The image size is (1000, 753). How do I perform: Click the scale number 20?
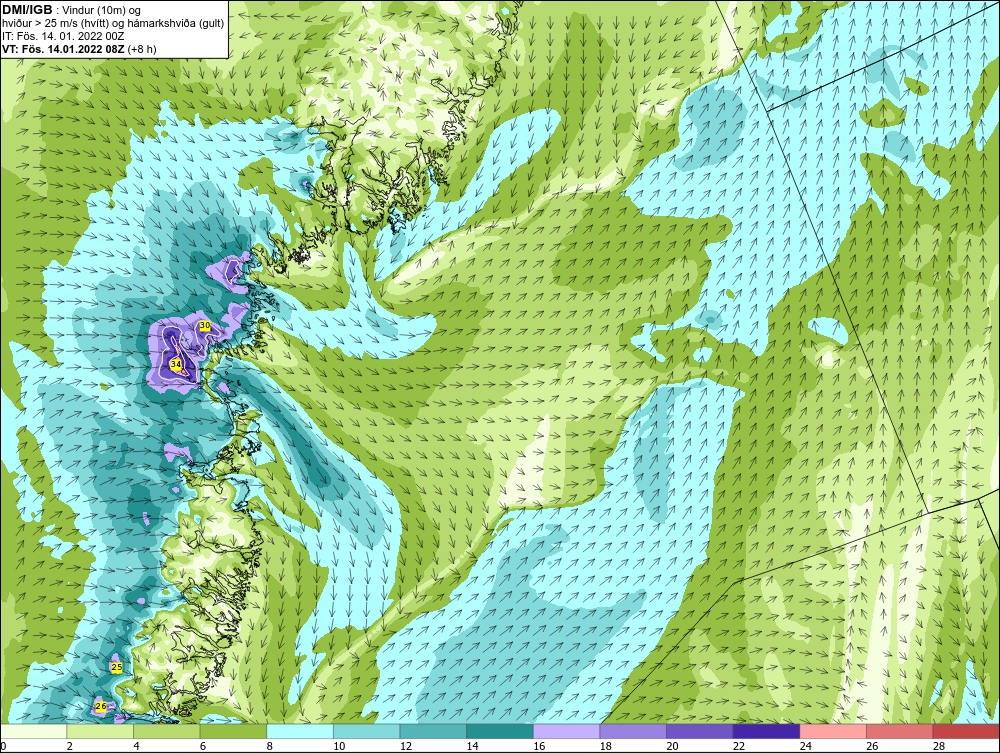tap(672, 746)
